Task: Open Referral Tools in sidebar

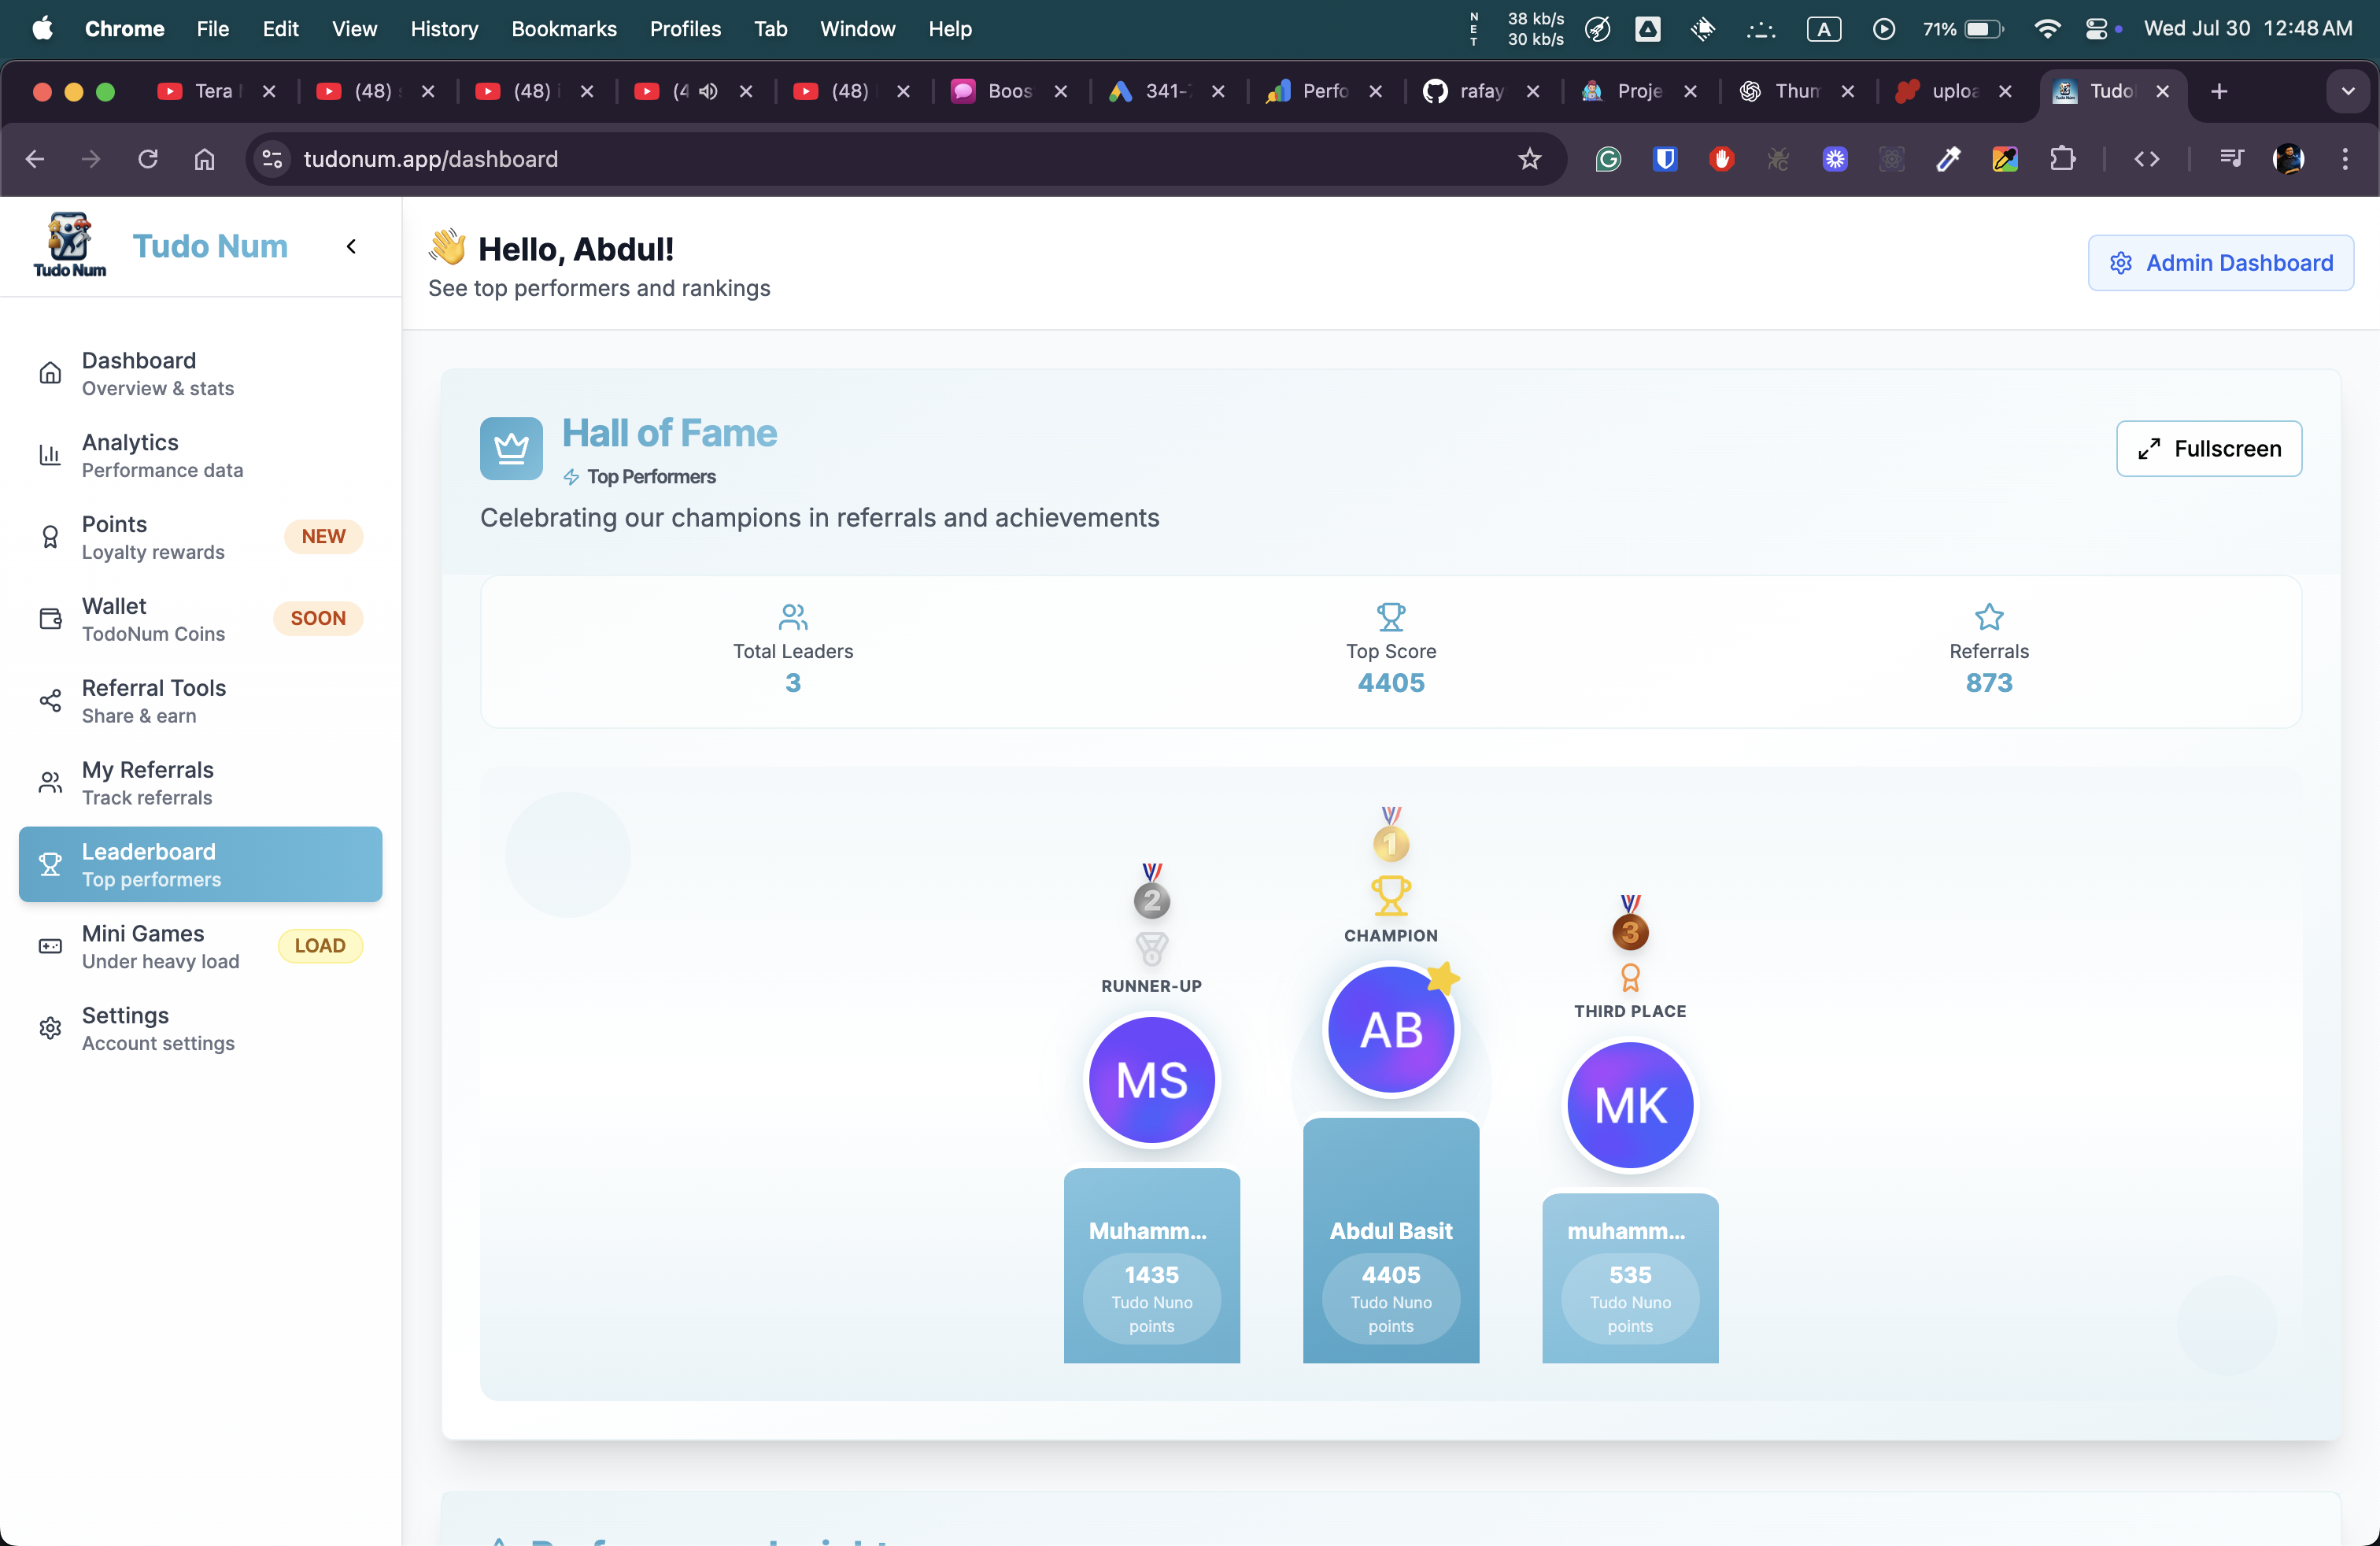Action: pyautogui.click(x=200, y=701)
